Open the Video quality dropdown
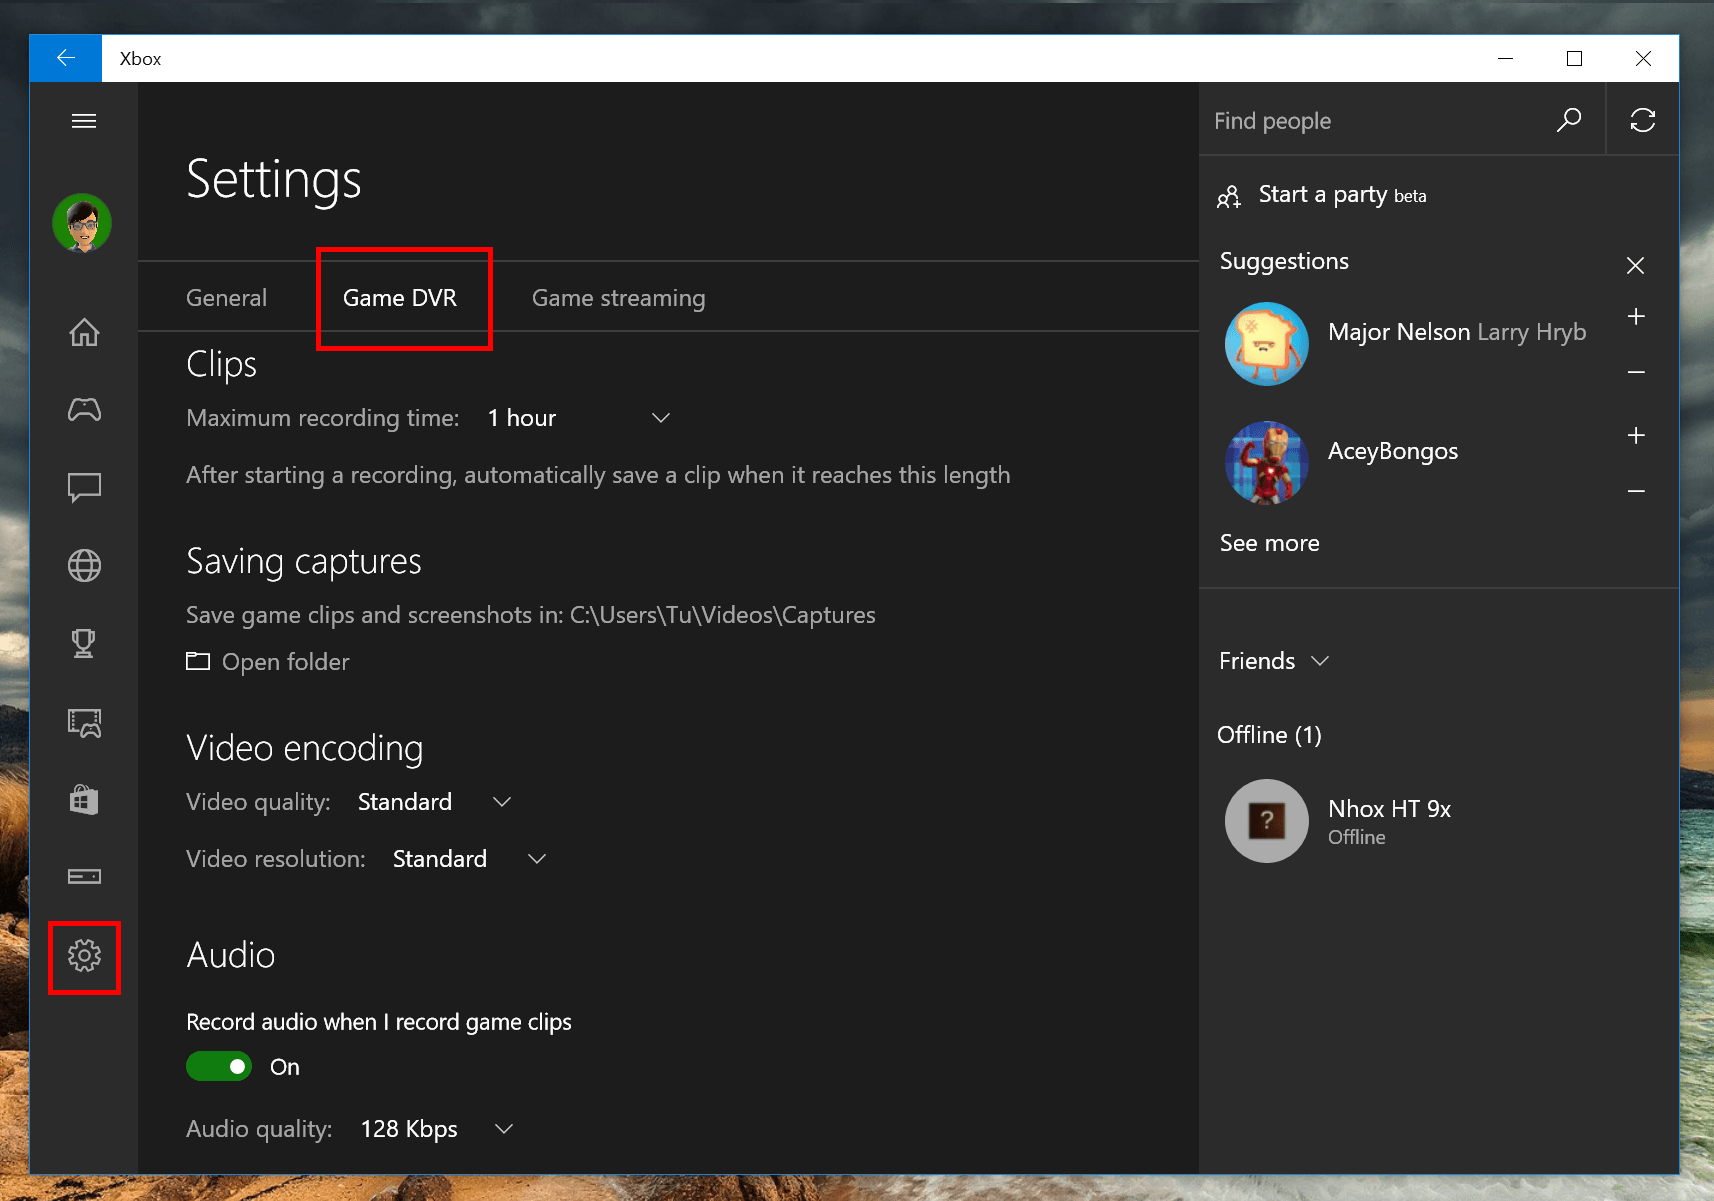This screenshot has height=1201, width=1714. click(x=434, y=802)
